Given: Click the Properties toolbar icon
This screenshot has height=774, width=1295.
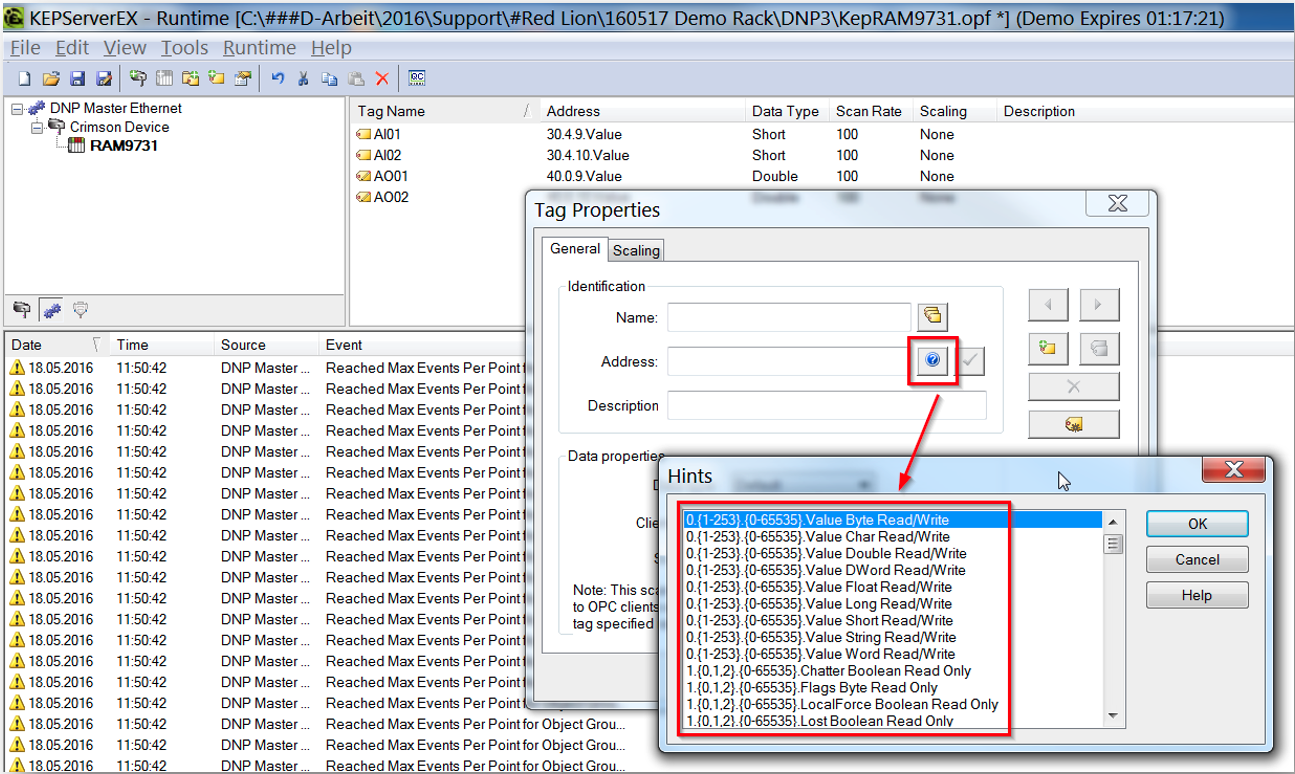Looking at the screenshot, I should 243,78.
